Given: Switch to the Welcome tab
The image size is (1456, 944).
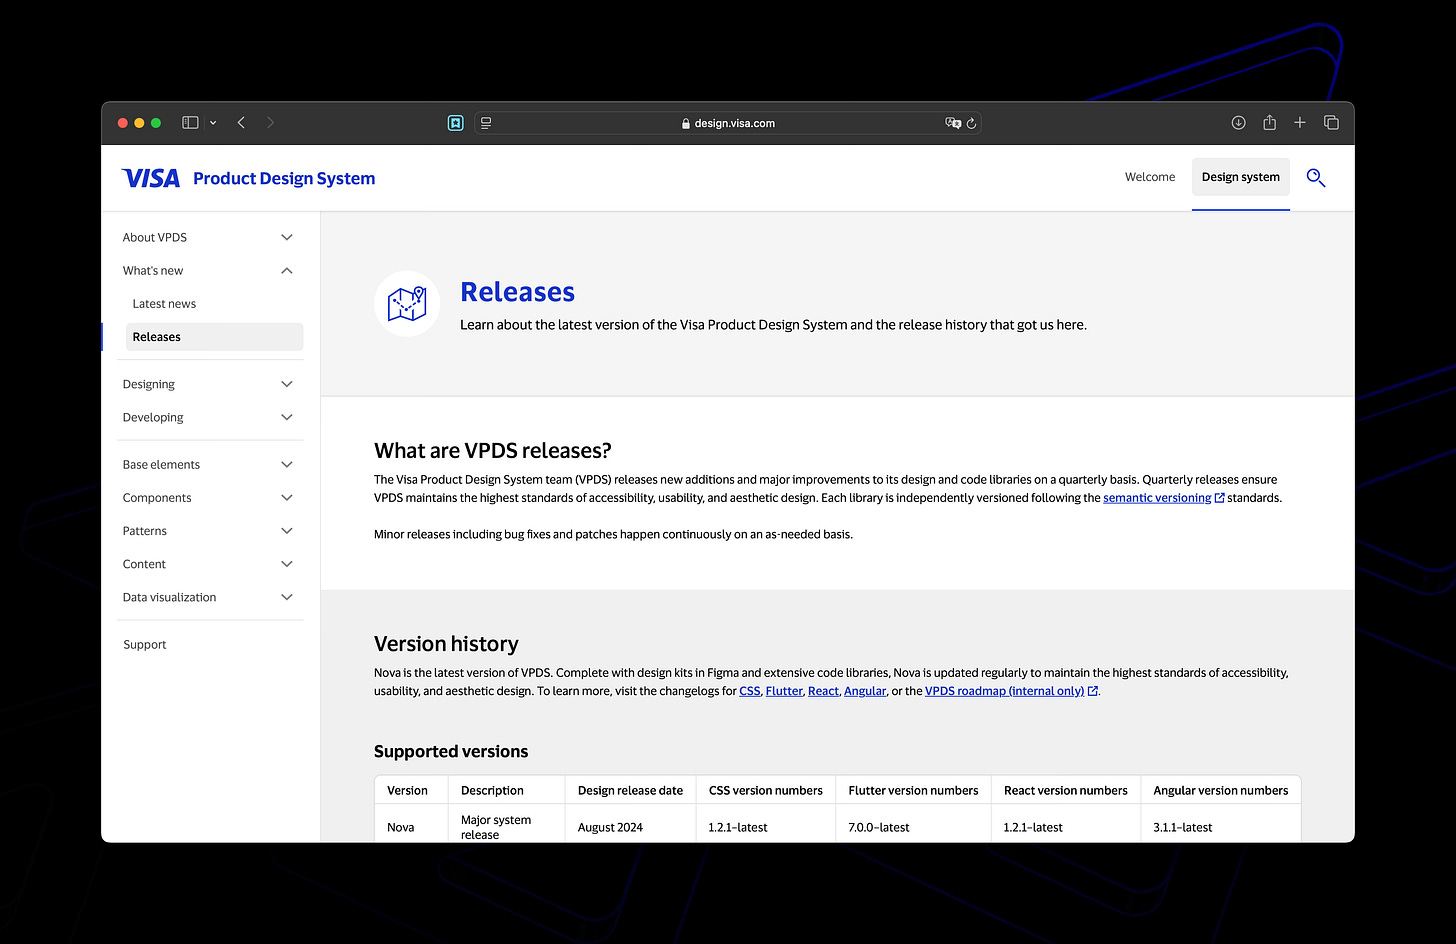Looking at the screenshot, I should (x=1150, y=177).
